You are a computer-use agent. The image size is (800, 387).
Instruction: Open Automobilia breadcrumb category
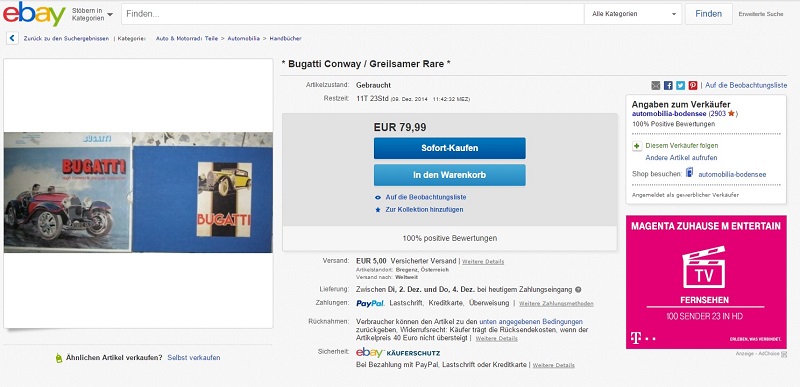(x=243, y=38)
